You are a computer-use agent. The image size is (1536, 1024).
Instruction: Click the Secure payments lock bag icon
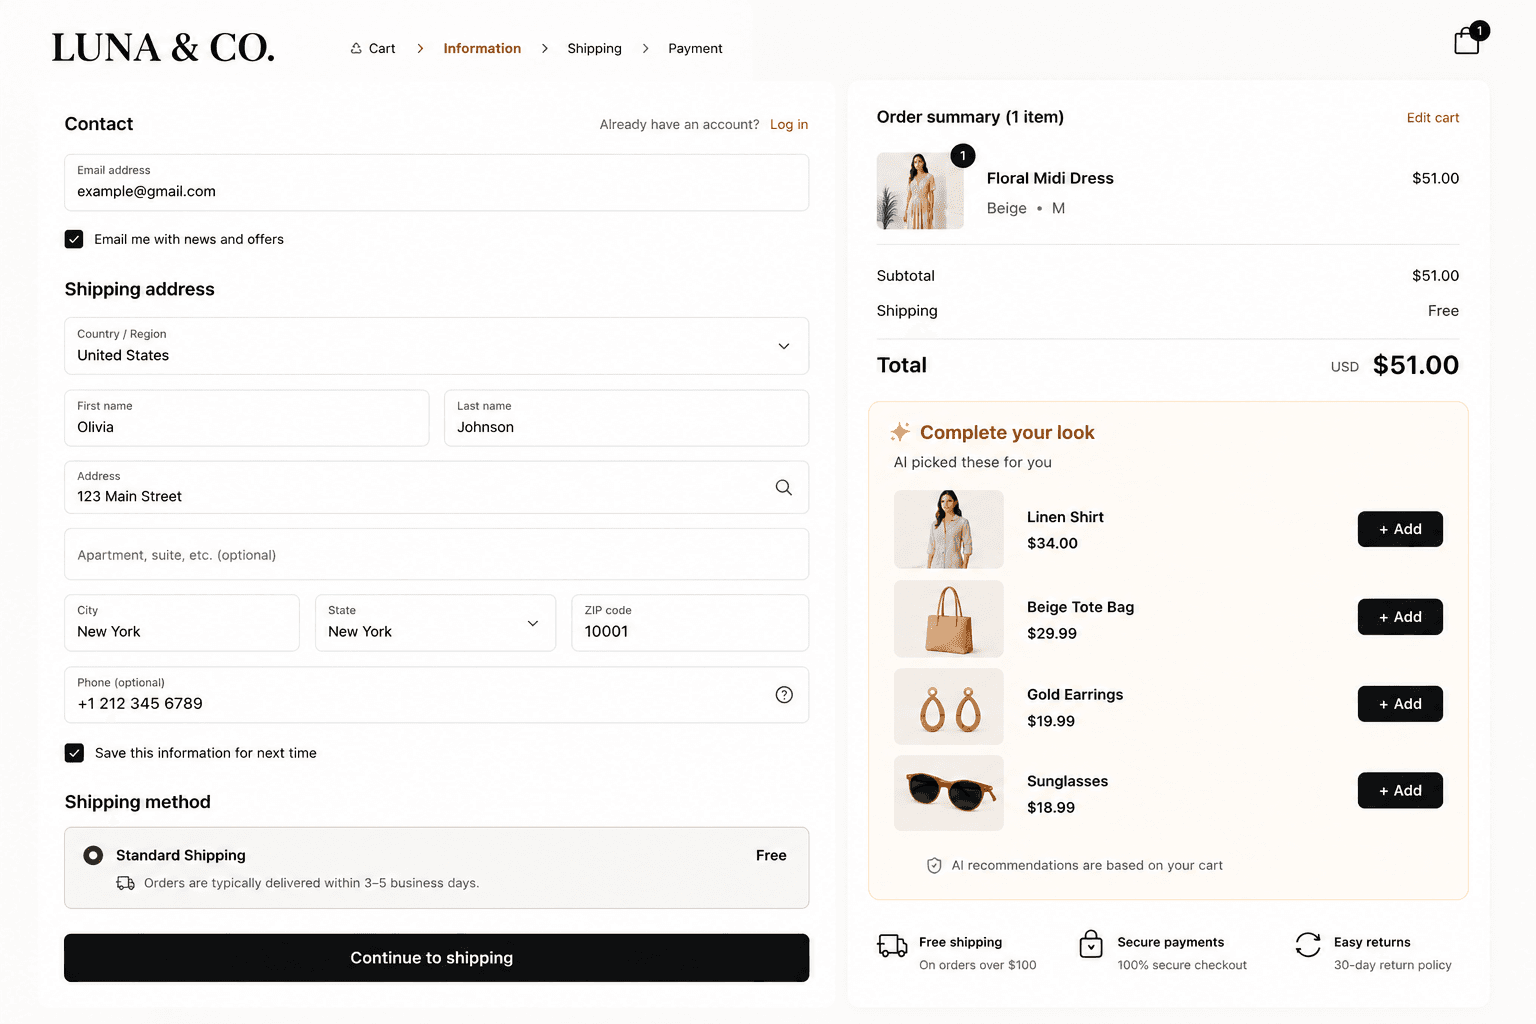[1091, 943]
